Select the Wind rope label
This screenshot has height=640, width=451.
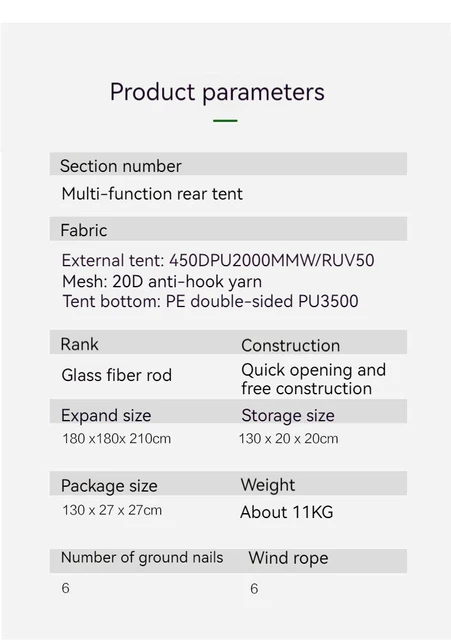pyautogui.click(x=288, y=558)
